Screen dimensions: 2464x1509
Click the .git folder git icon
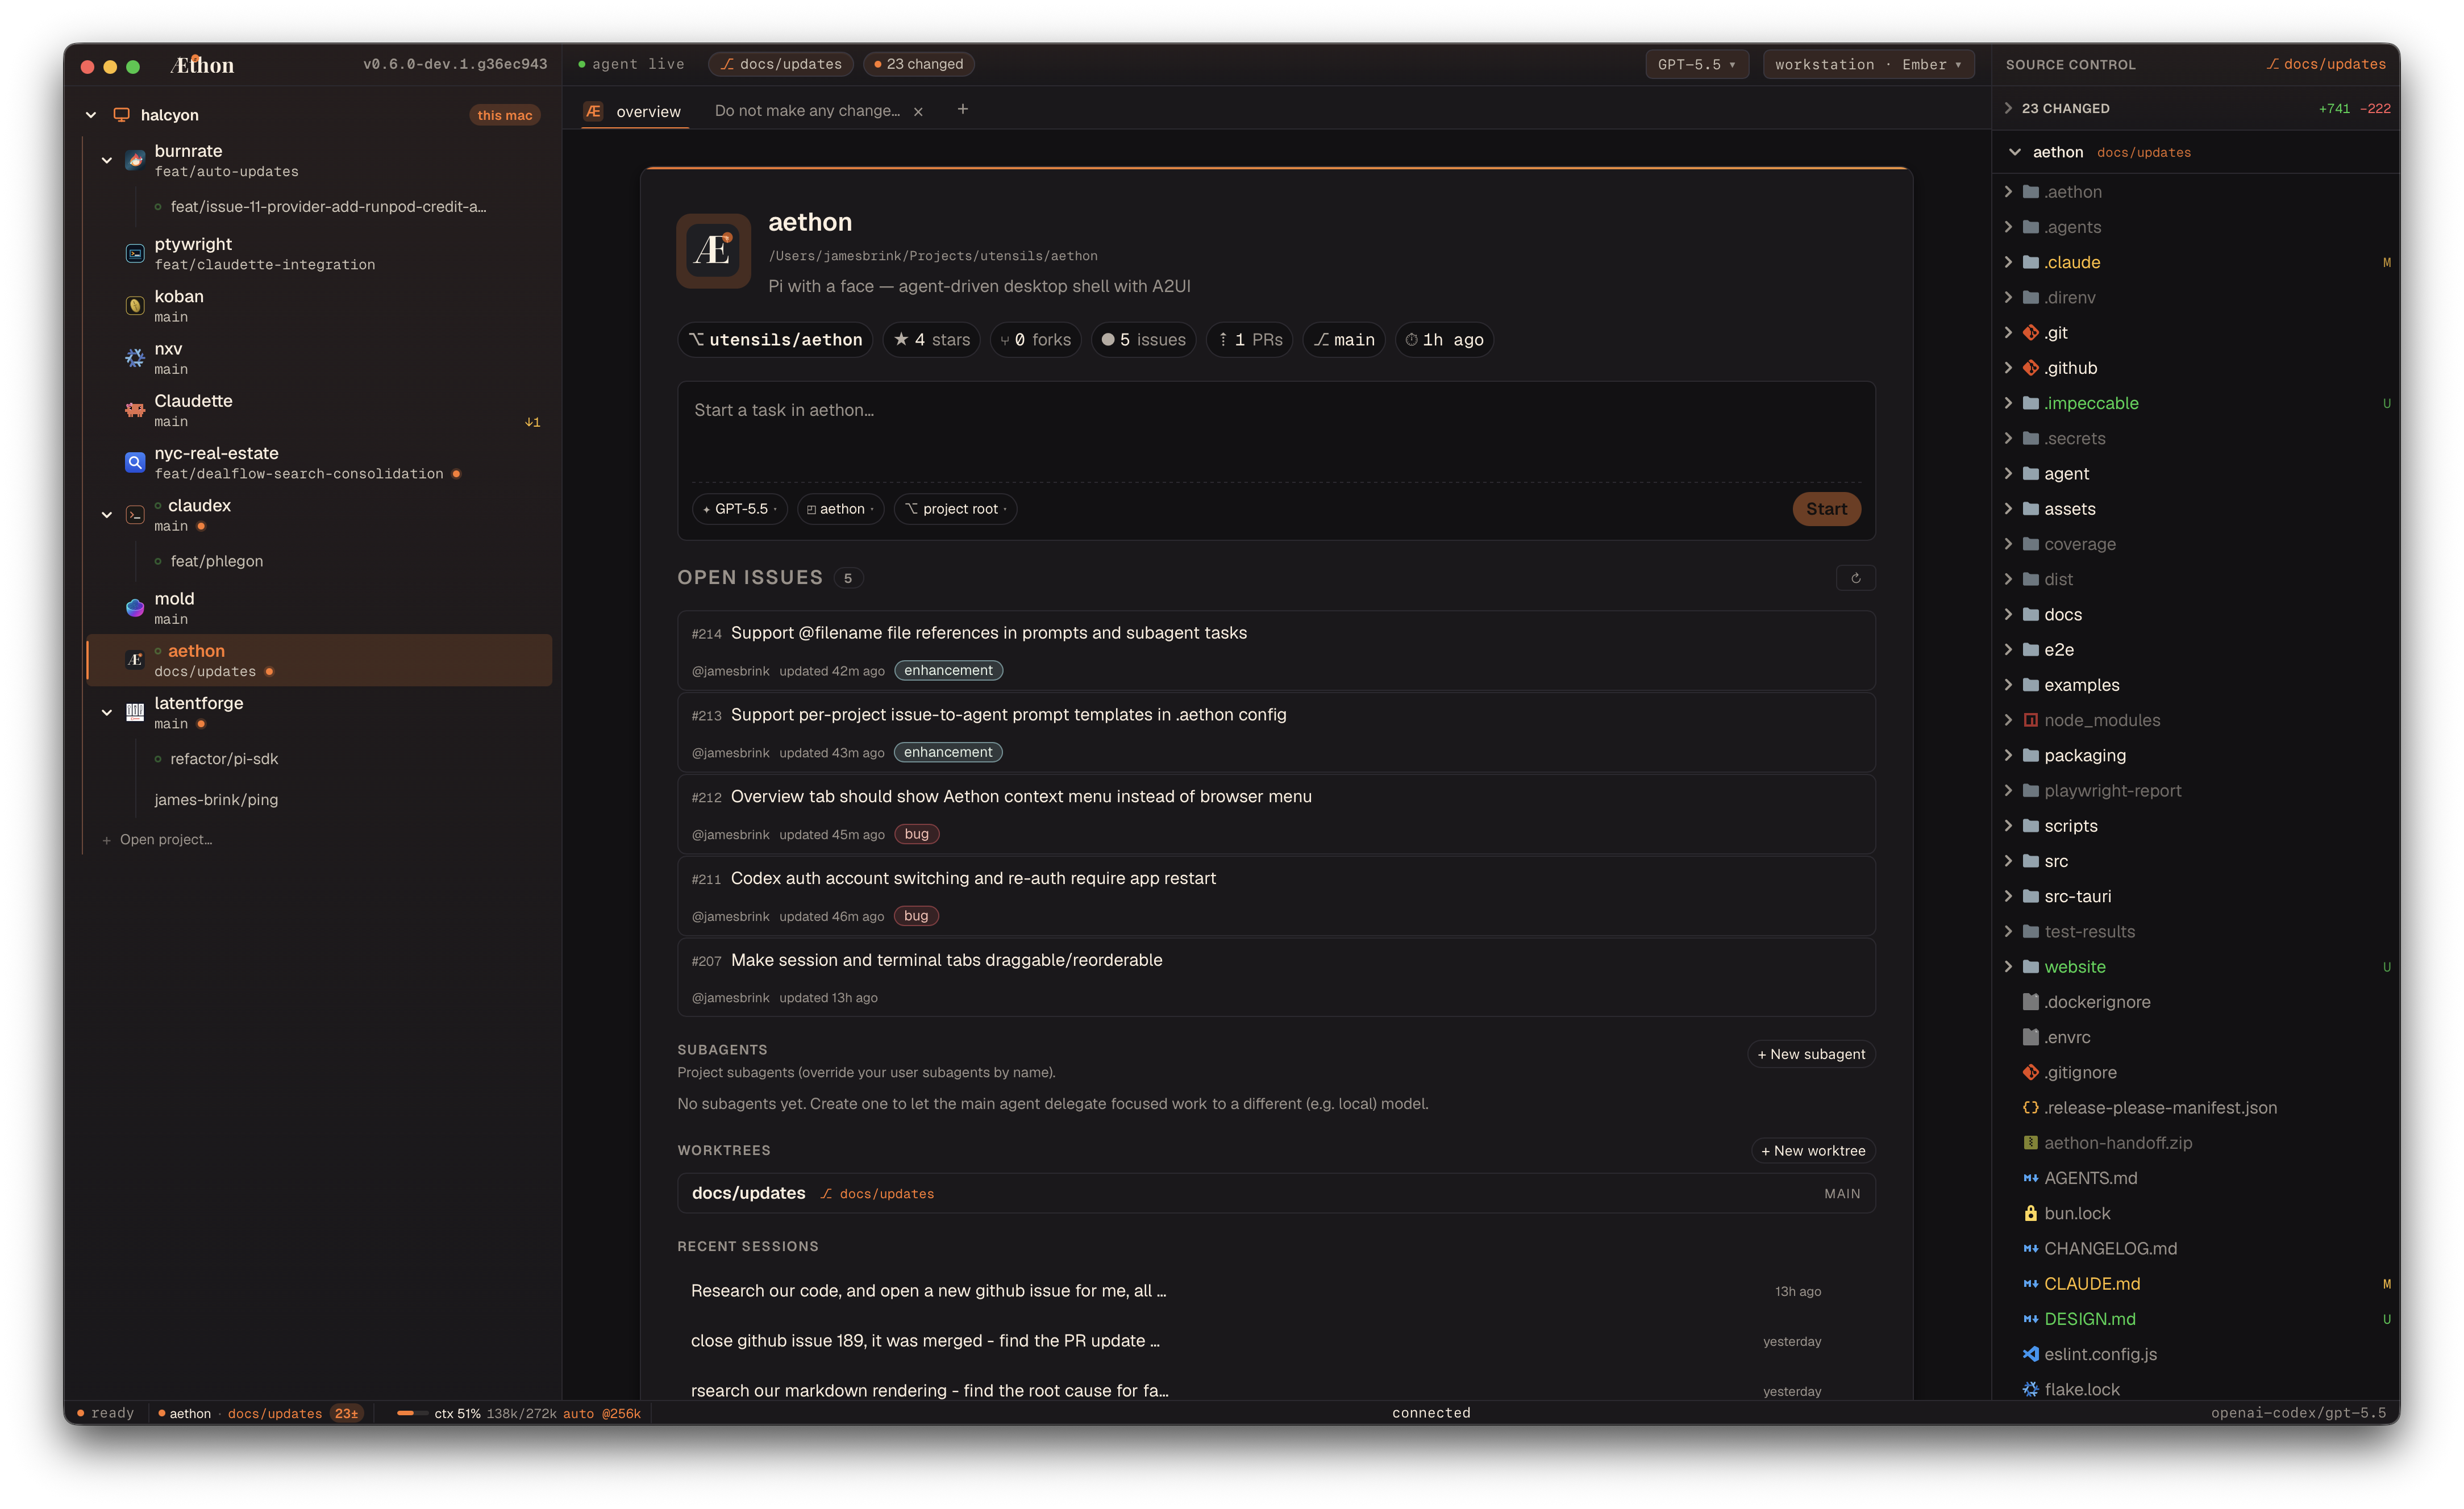2030,333
